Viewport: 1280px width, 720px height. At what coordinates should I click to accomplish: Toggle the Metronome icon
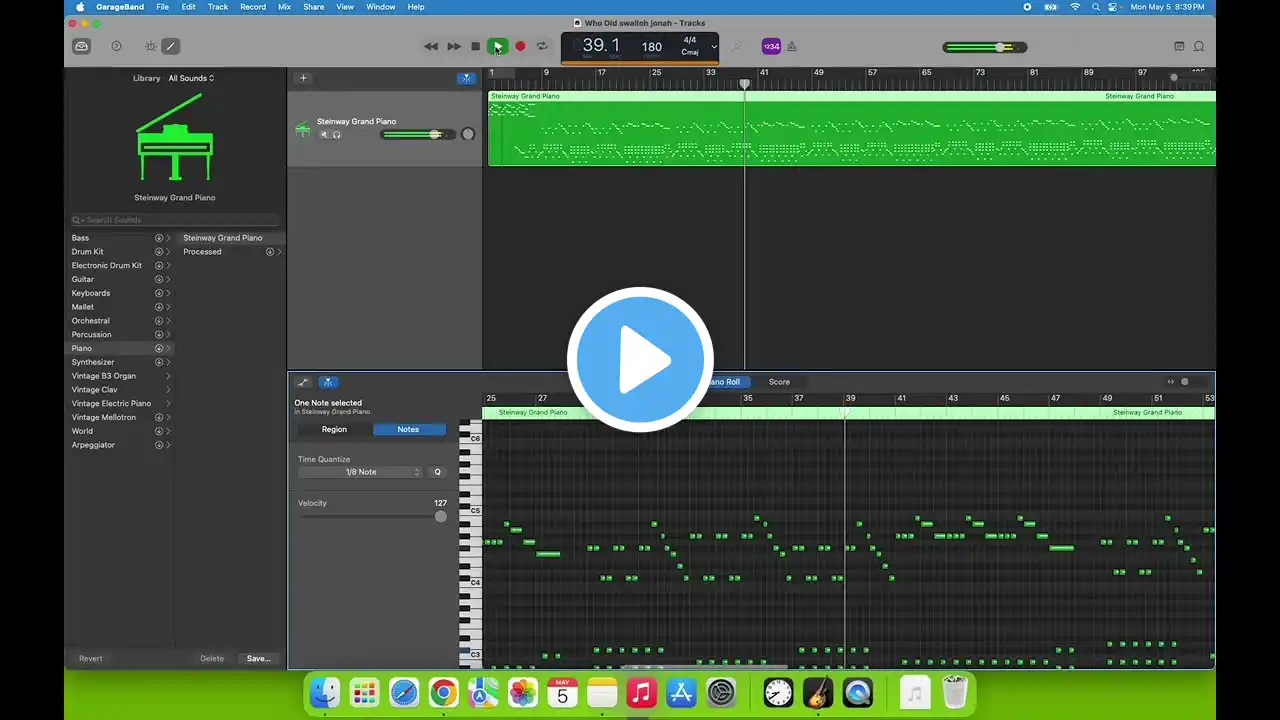point(792,46)
